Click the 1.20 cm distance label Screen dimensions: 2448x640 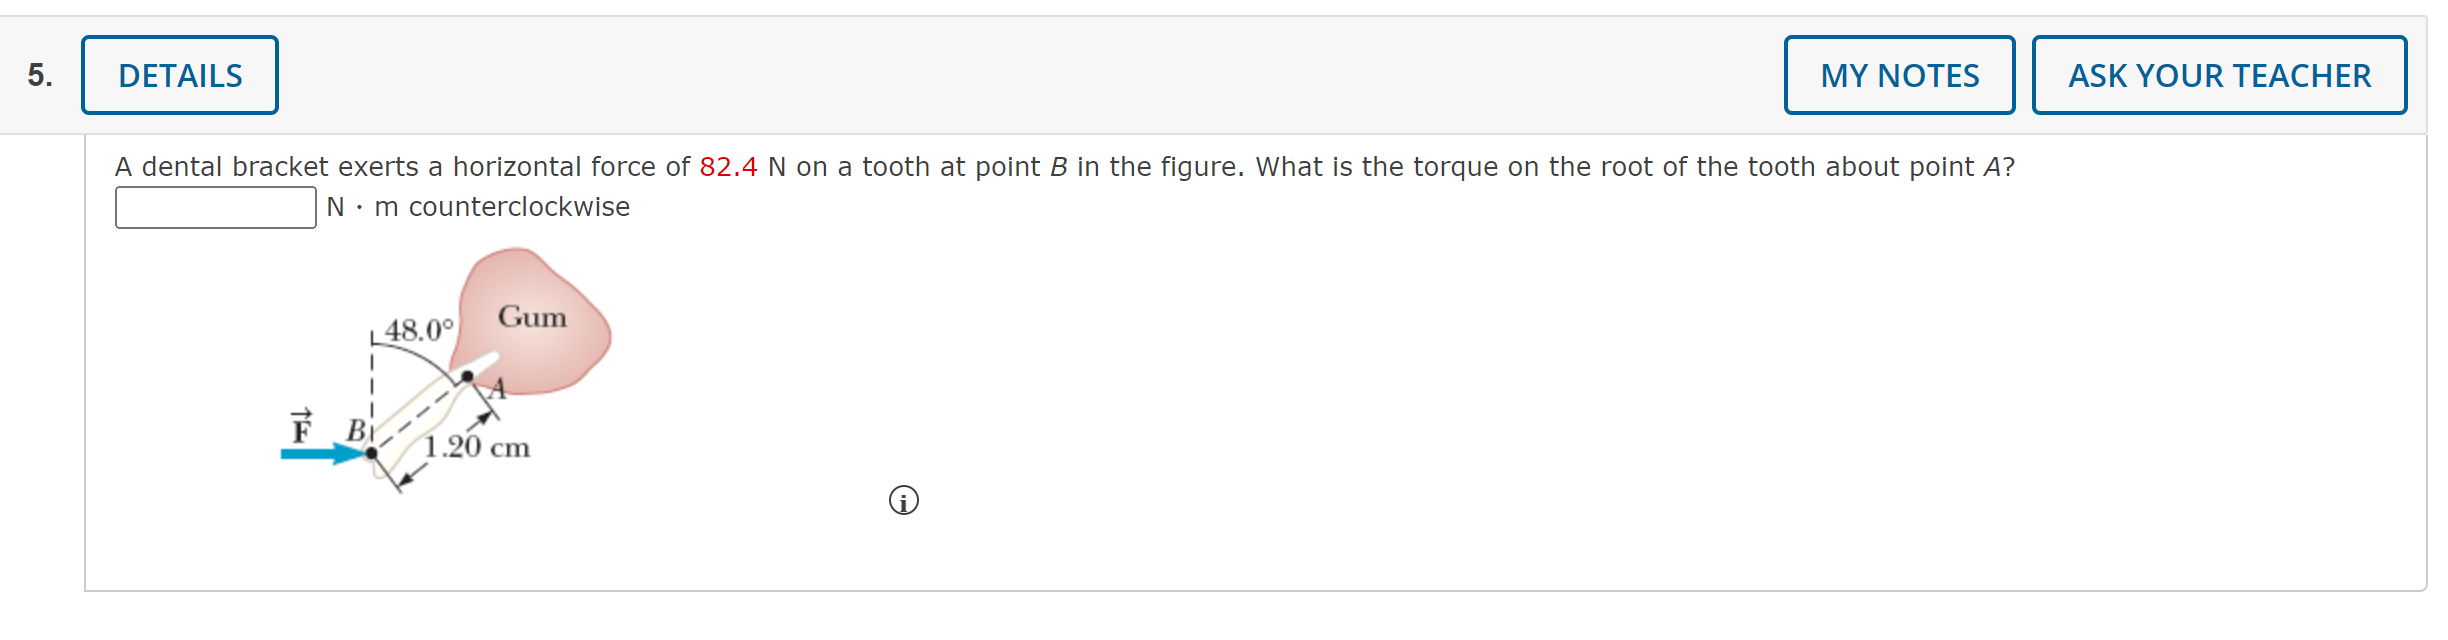[476, 447]
